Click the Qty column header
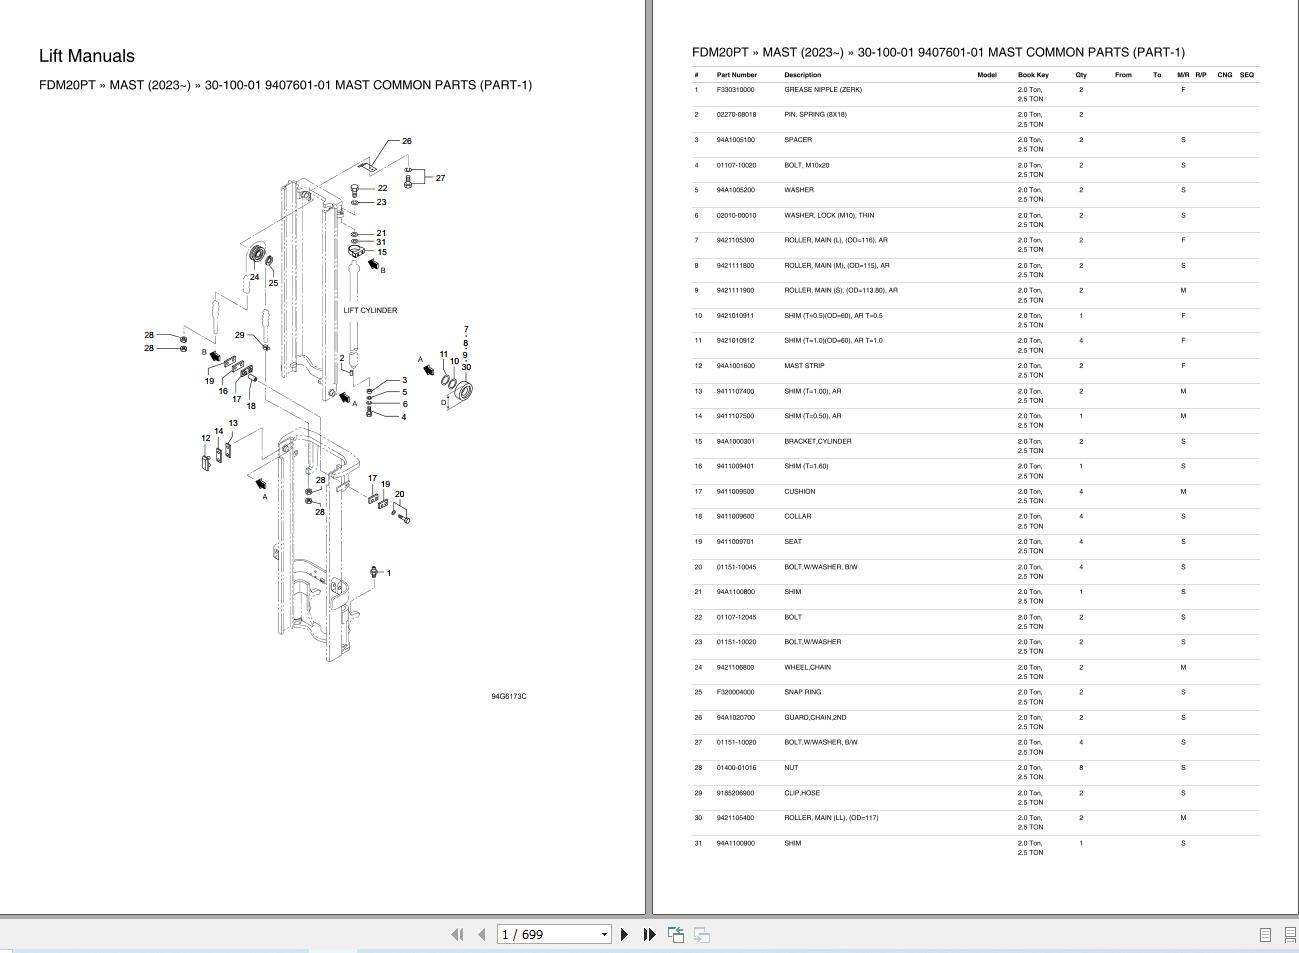The width and height of the screenshot is (1299, 953). (1079, 74)
